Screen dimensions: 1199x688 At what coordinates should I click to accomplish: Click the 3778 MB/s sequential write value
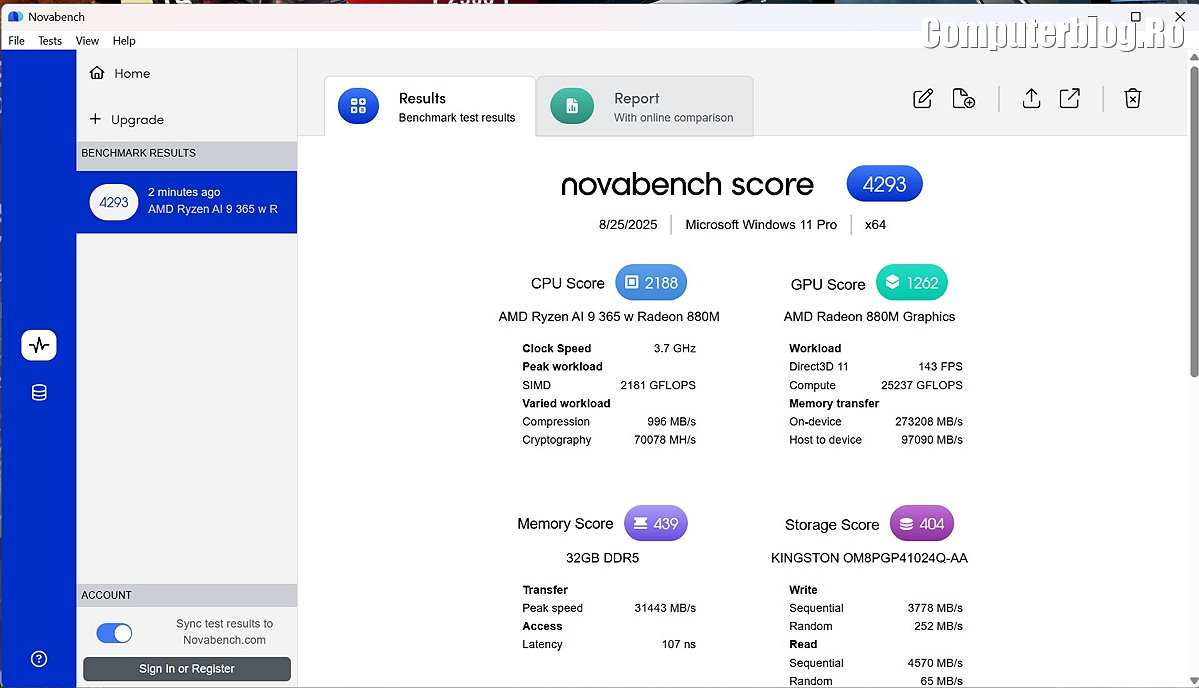coord(934,608)
